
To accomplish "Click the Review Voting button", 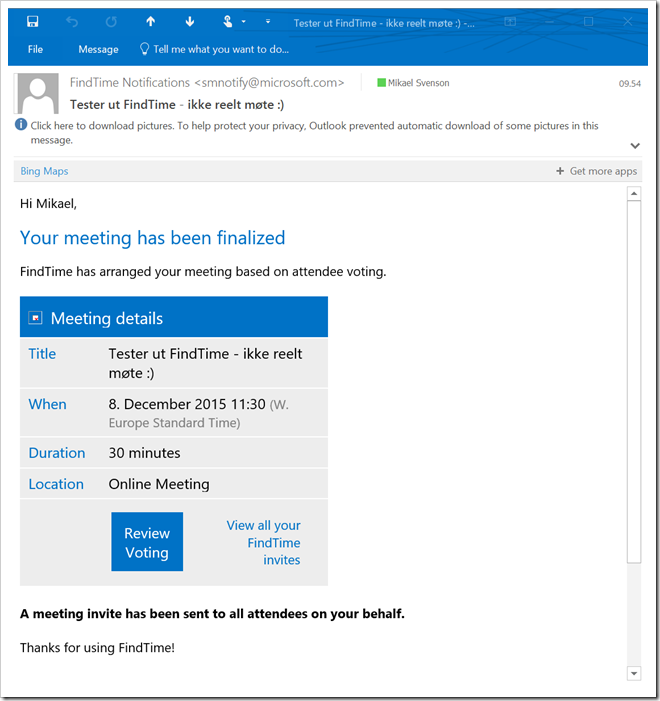I will (147, 541).
